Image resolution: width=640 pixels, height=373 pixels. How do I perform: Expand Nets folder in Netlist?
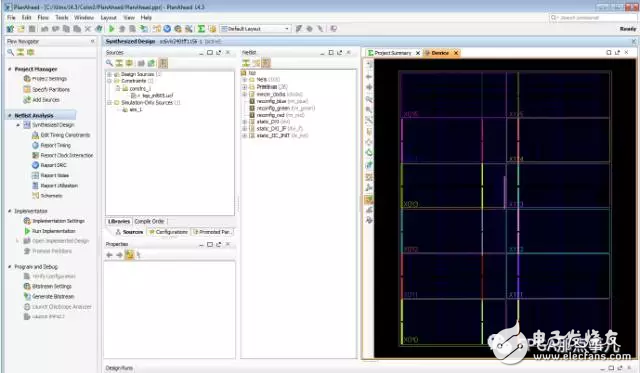[244, 80]
